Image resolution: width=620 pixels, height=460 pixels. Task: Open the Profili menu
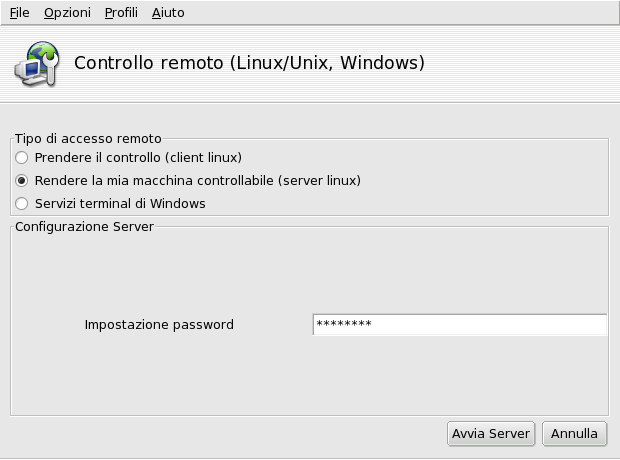pos(121,13)
